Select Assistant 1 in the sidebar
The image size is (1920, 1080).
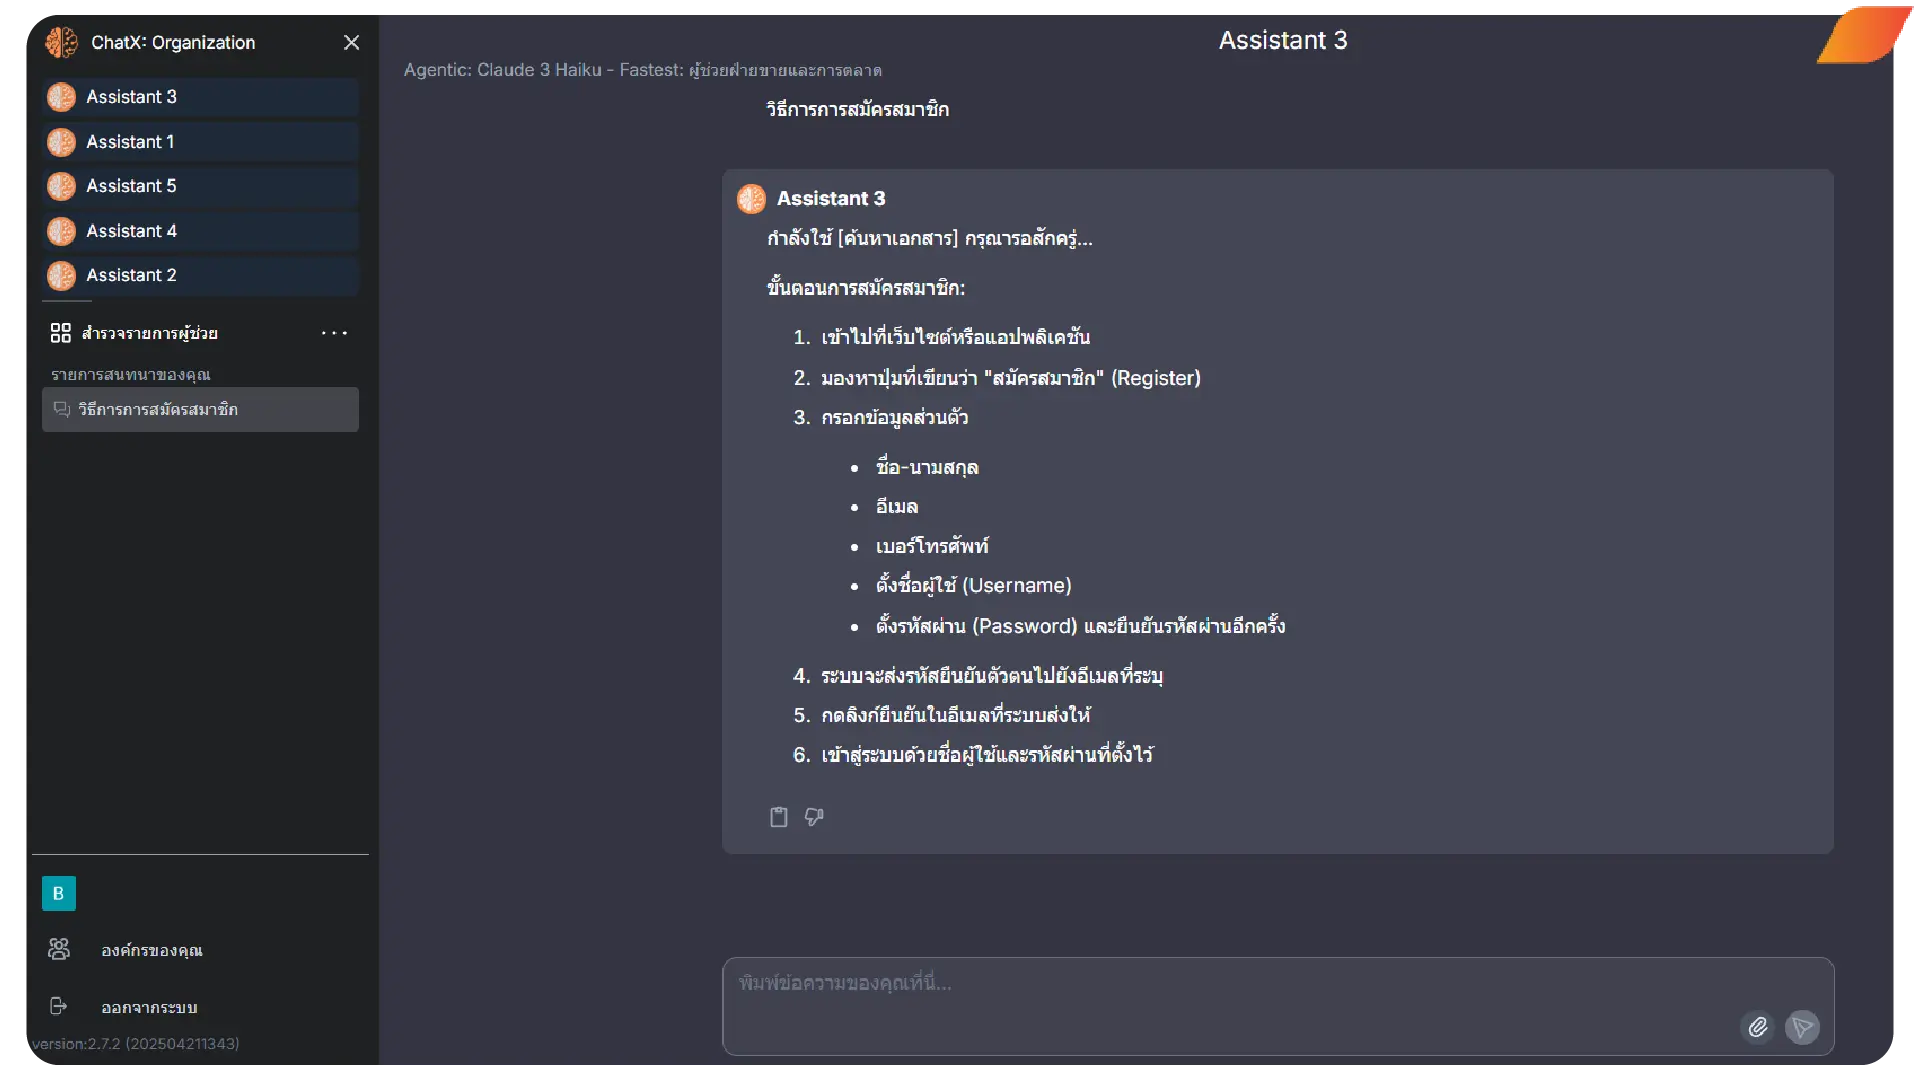(x=200, y=142)
